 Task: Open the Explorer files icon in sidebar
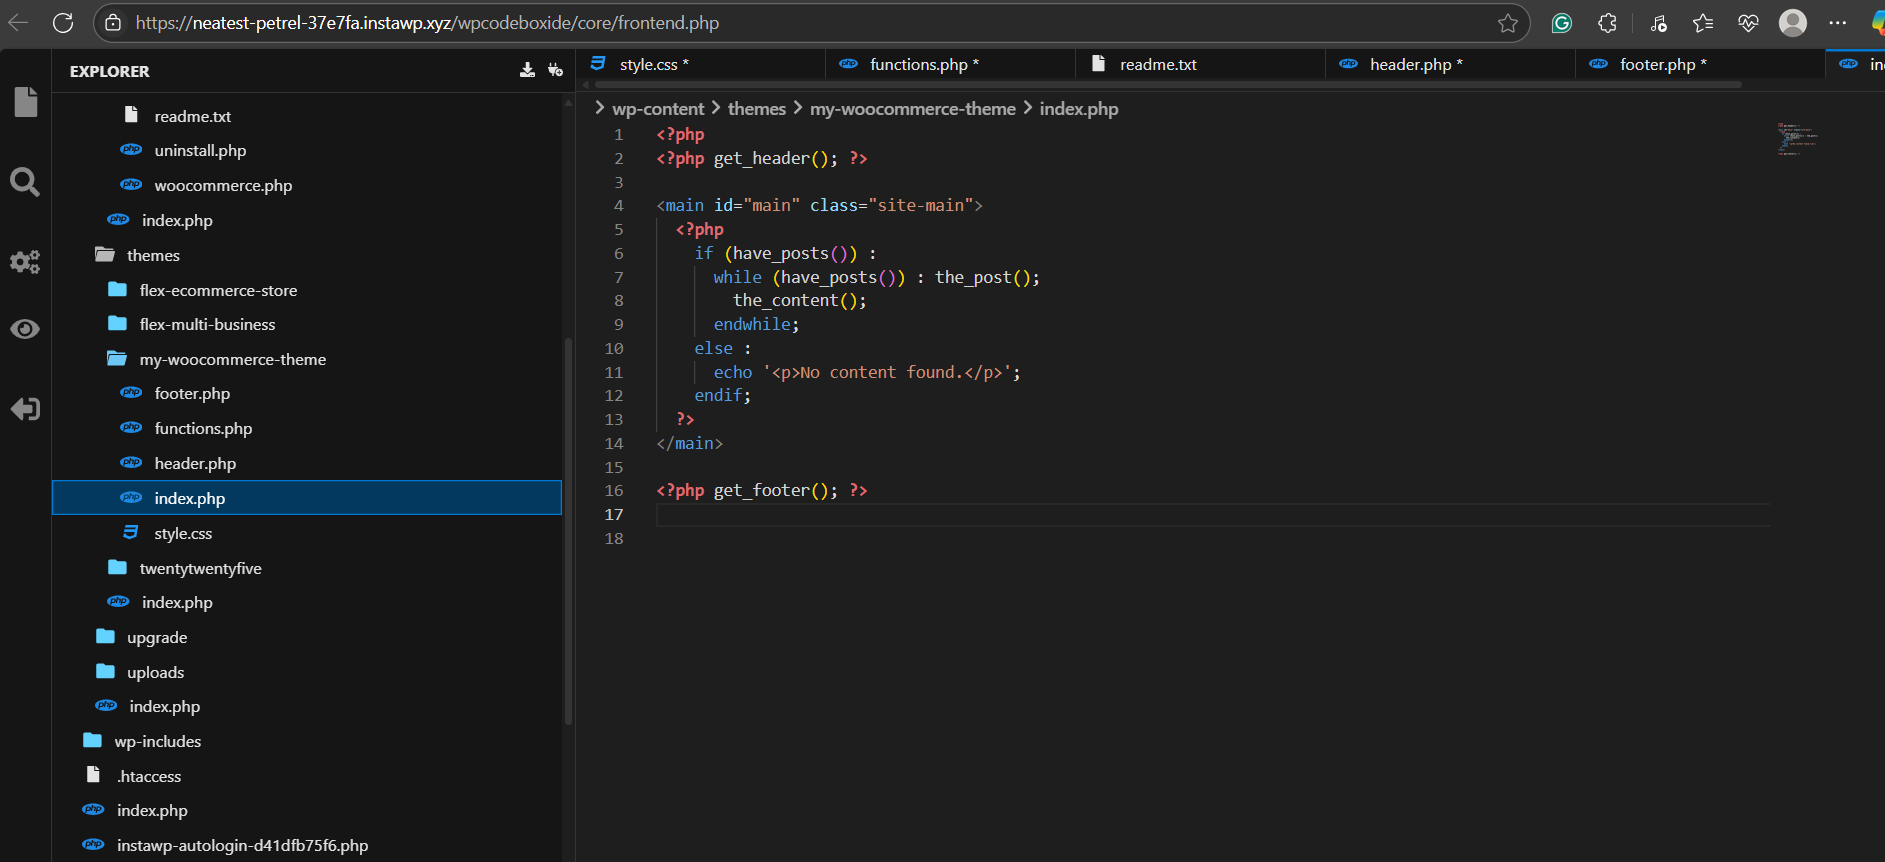click(x=26, y=102)
